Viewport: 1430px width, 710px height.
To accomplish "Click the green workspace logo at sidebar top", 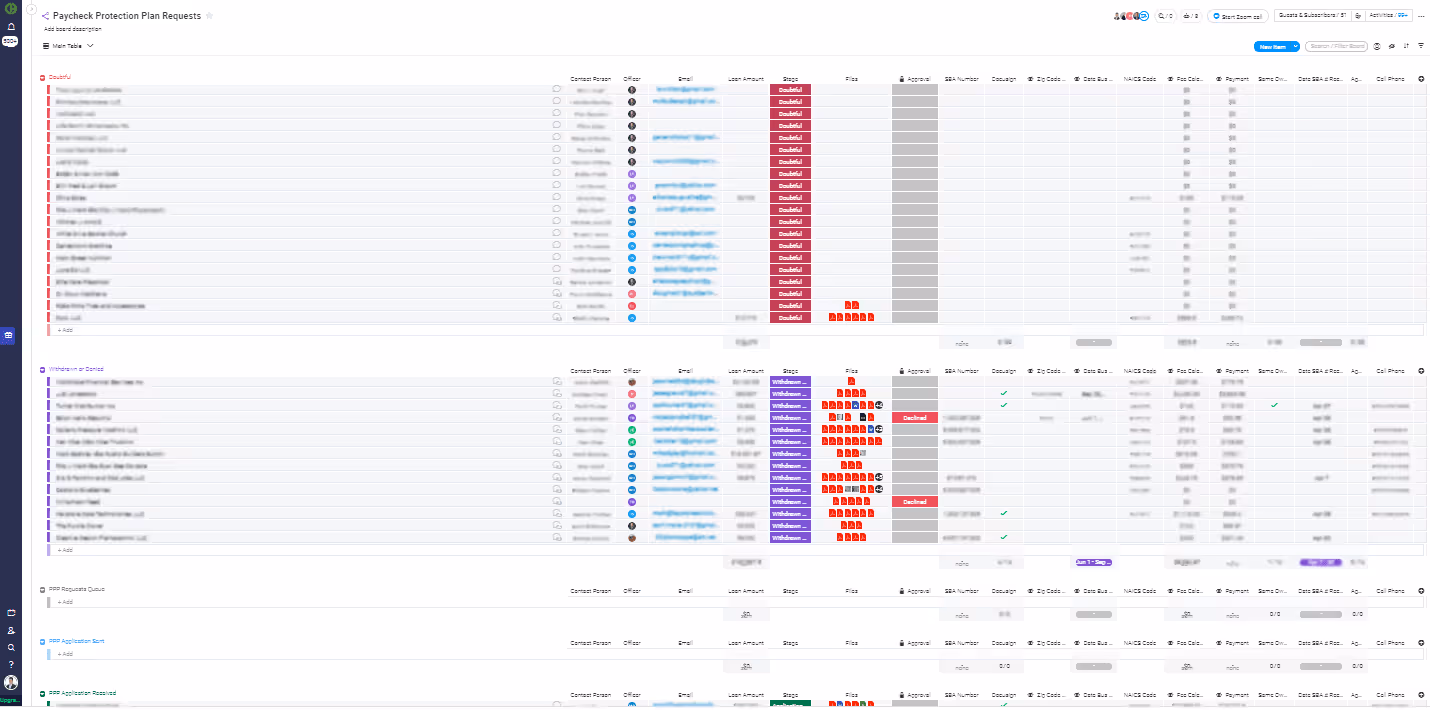I will point(10,10).
